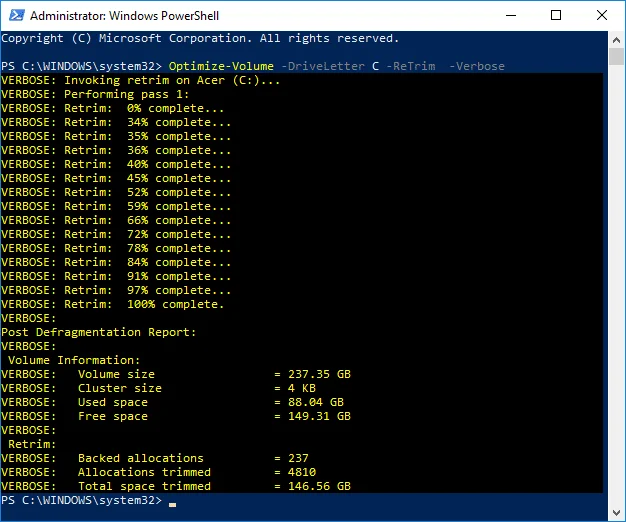Click the 'Cluster size' label
626x522 pixels.
[120, 388]
